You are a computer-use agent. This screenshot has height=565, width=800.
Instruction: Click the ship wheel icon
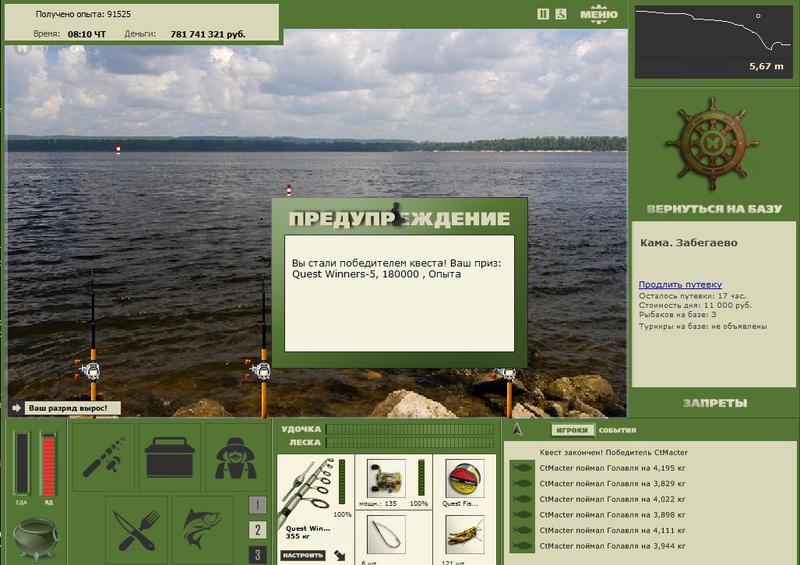click(x=713, y=144)
